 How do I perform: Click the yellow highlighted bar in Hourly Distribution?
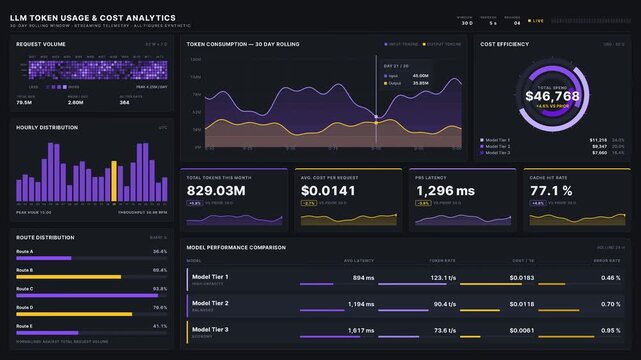pos(114,181)
